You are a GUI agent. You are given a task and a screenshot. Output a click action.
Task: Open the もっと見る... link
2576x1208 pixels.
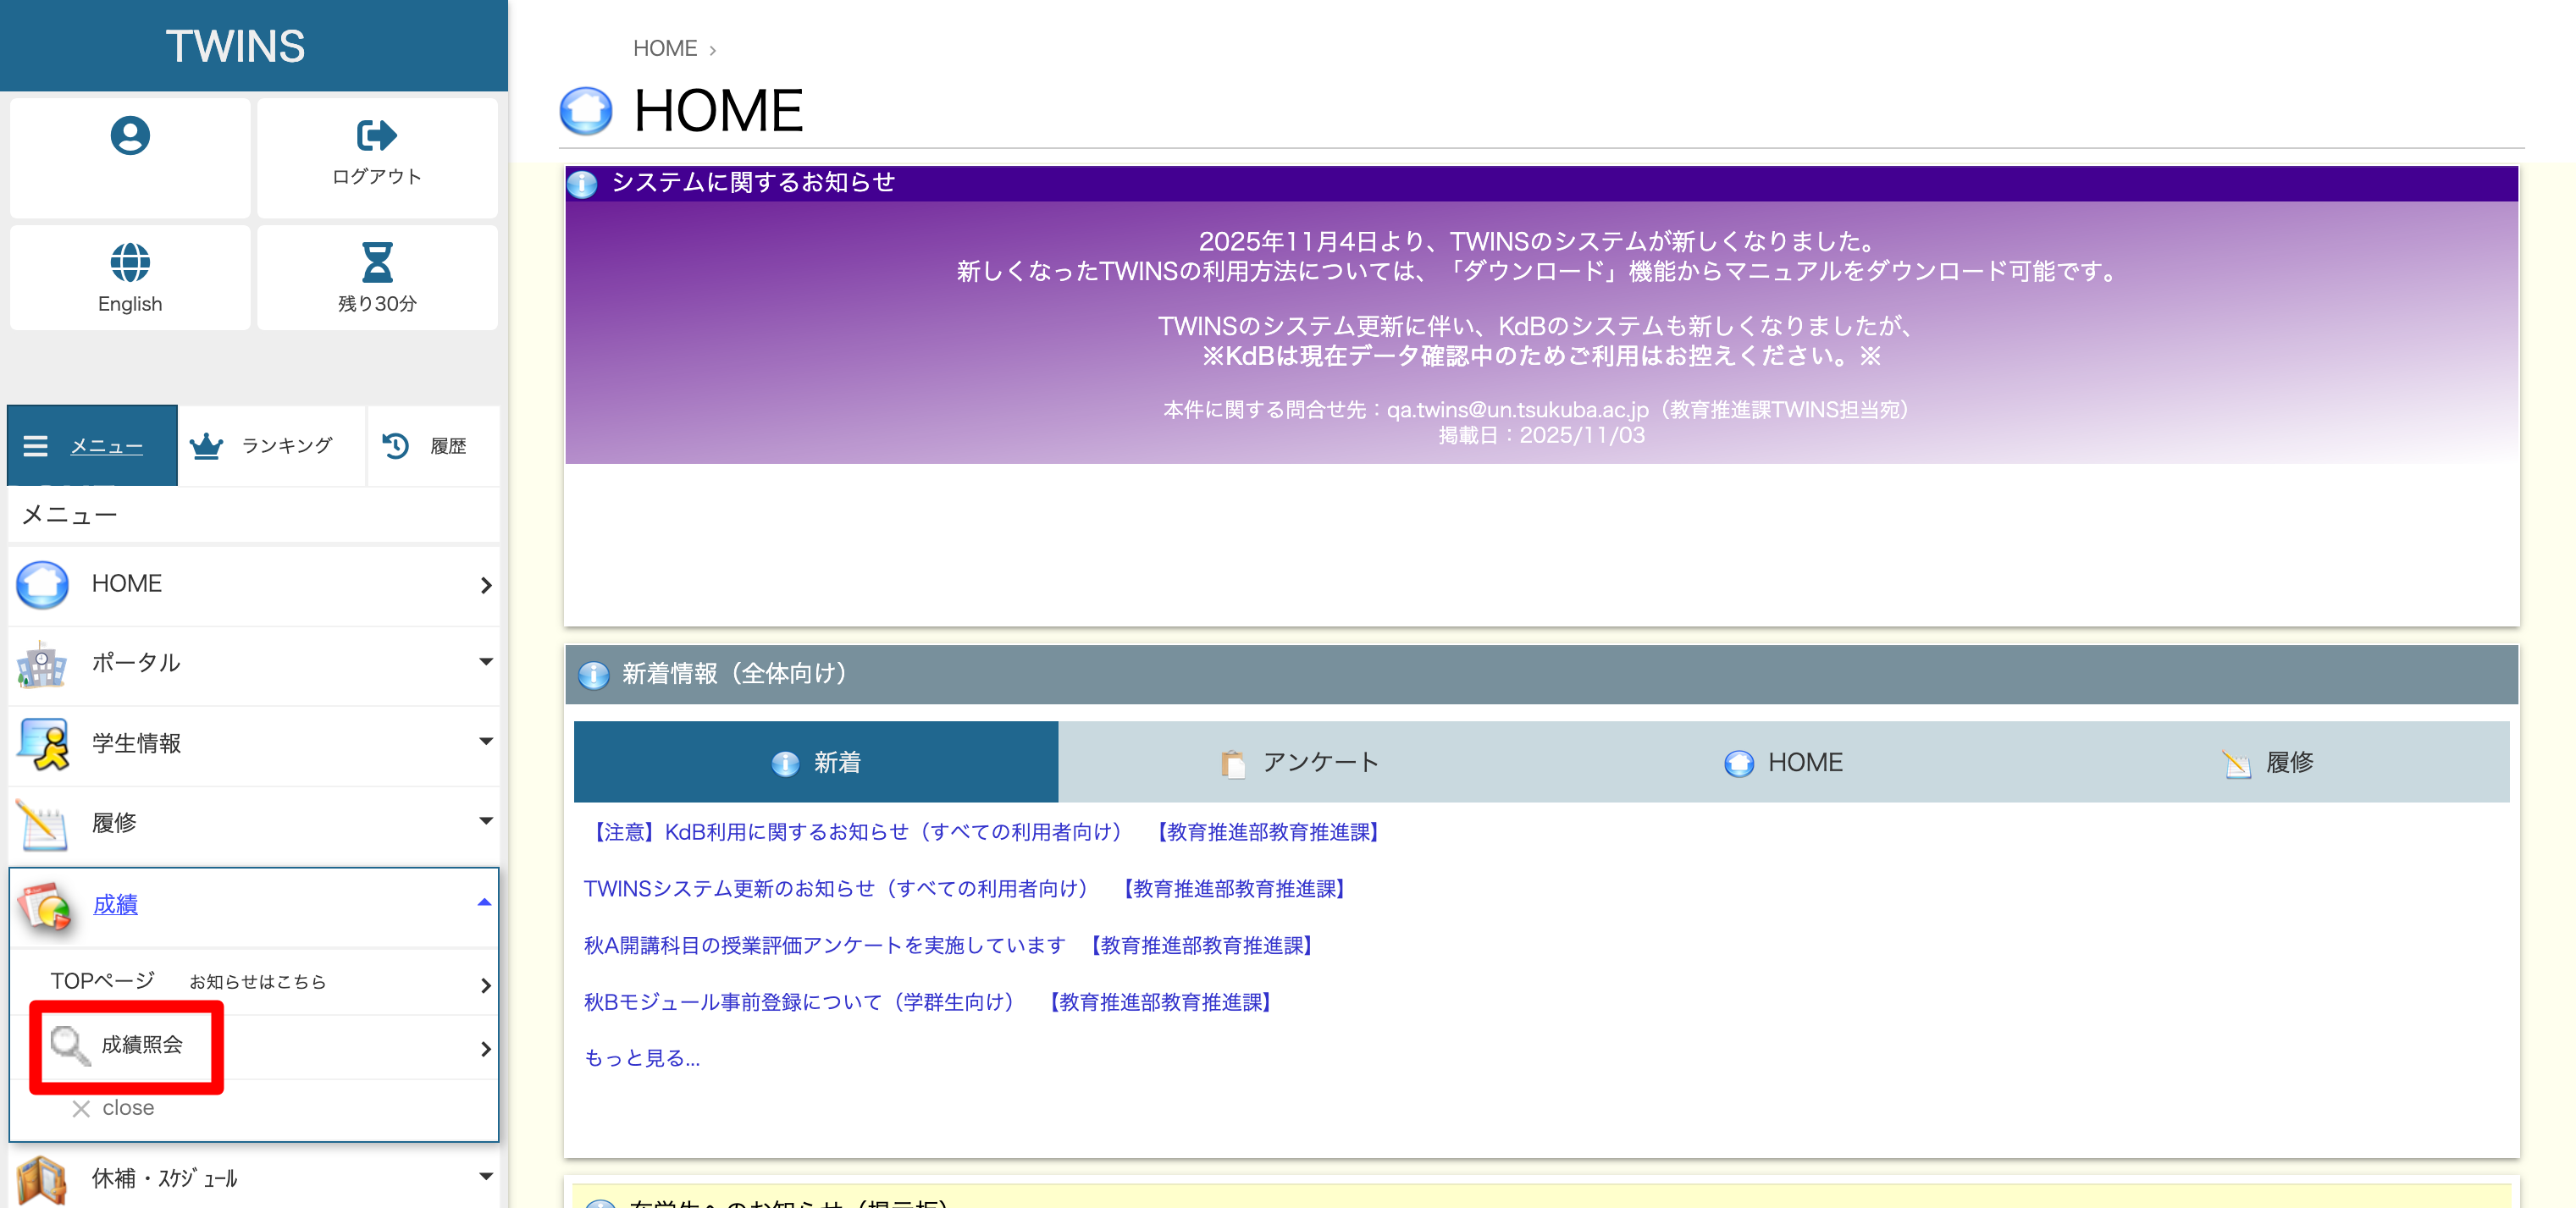[641, 1058]
